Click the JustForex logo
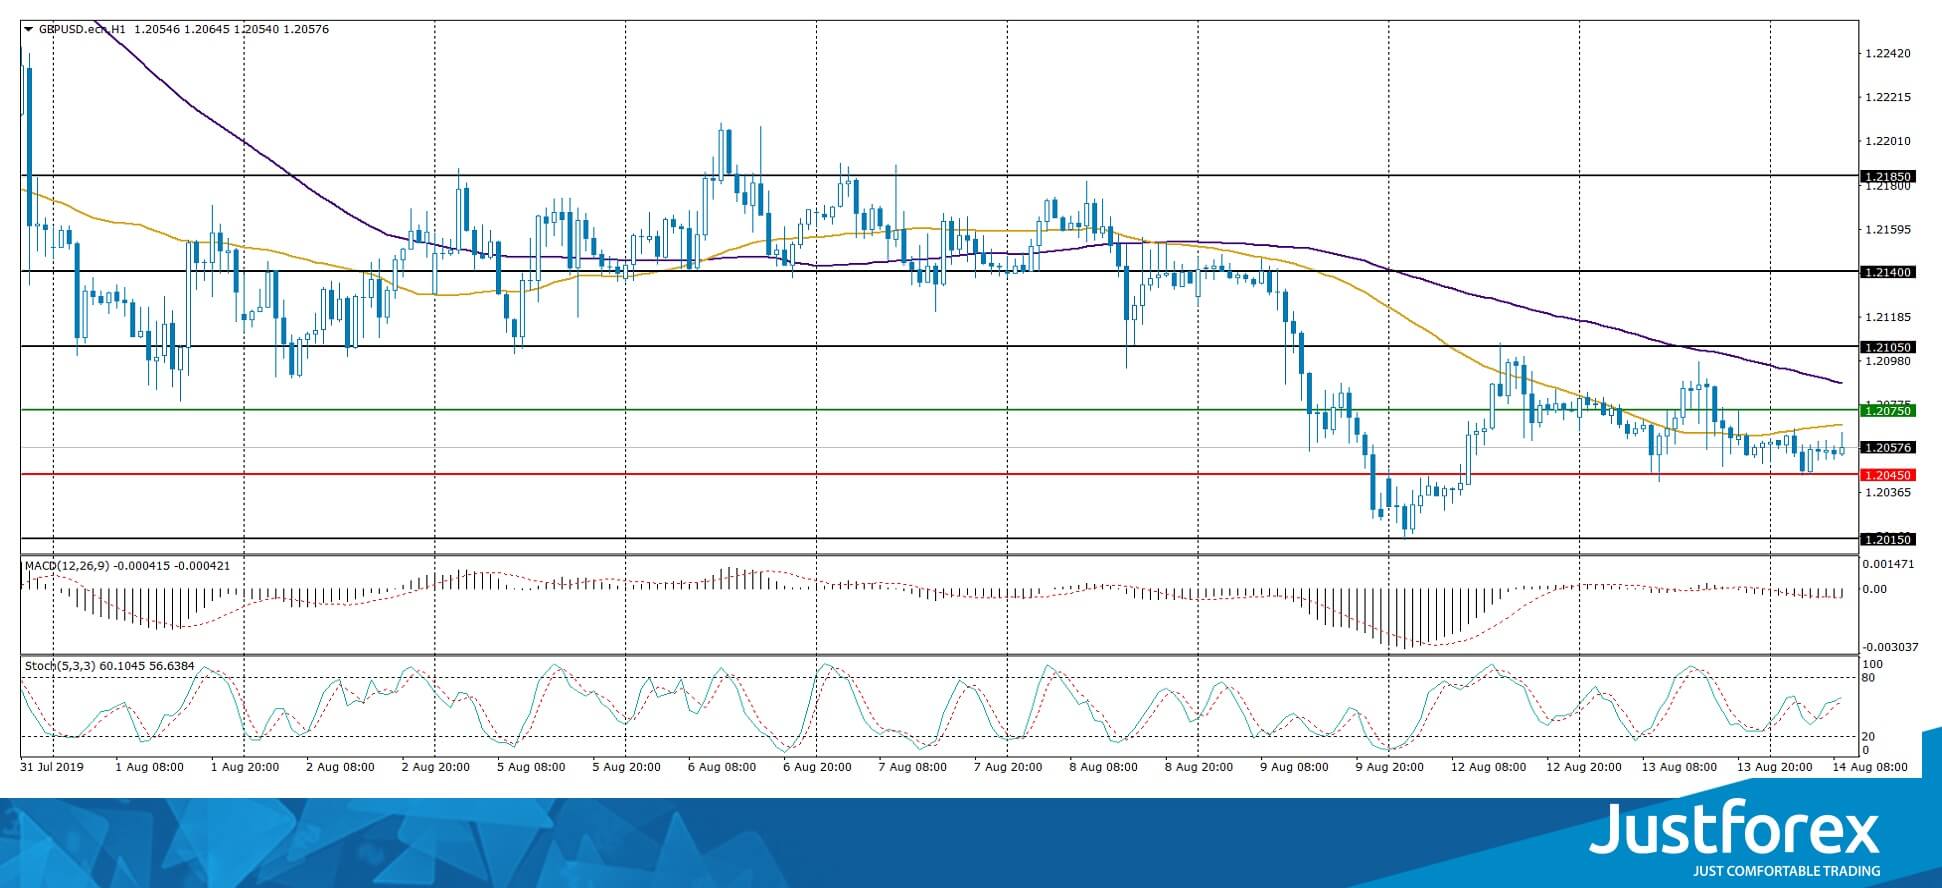 tap(1735, 830)
